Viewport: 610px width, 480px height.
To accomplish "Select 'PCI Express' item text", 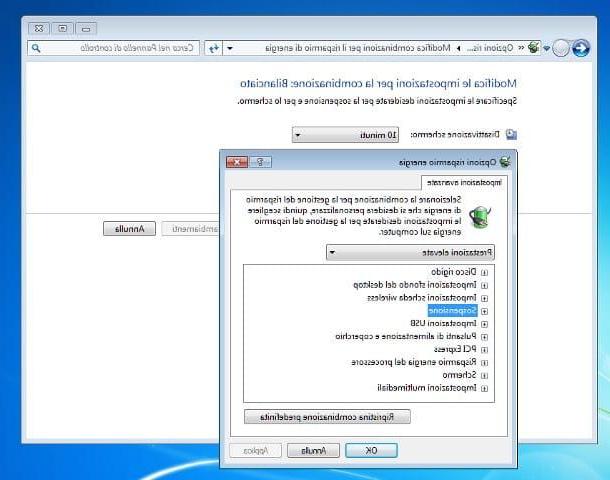I will 455,349.
